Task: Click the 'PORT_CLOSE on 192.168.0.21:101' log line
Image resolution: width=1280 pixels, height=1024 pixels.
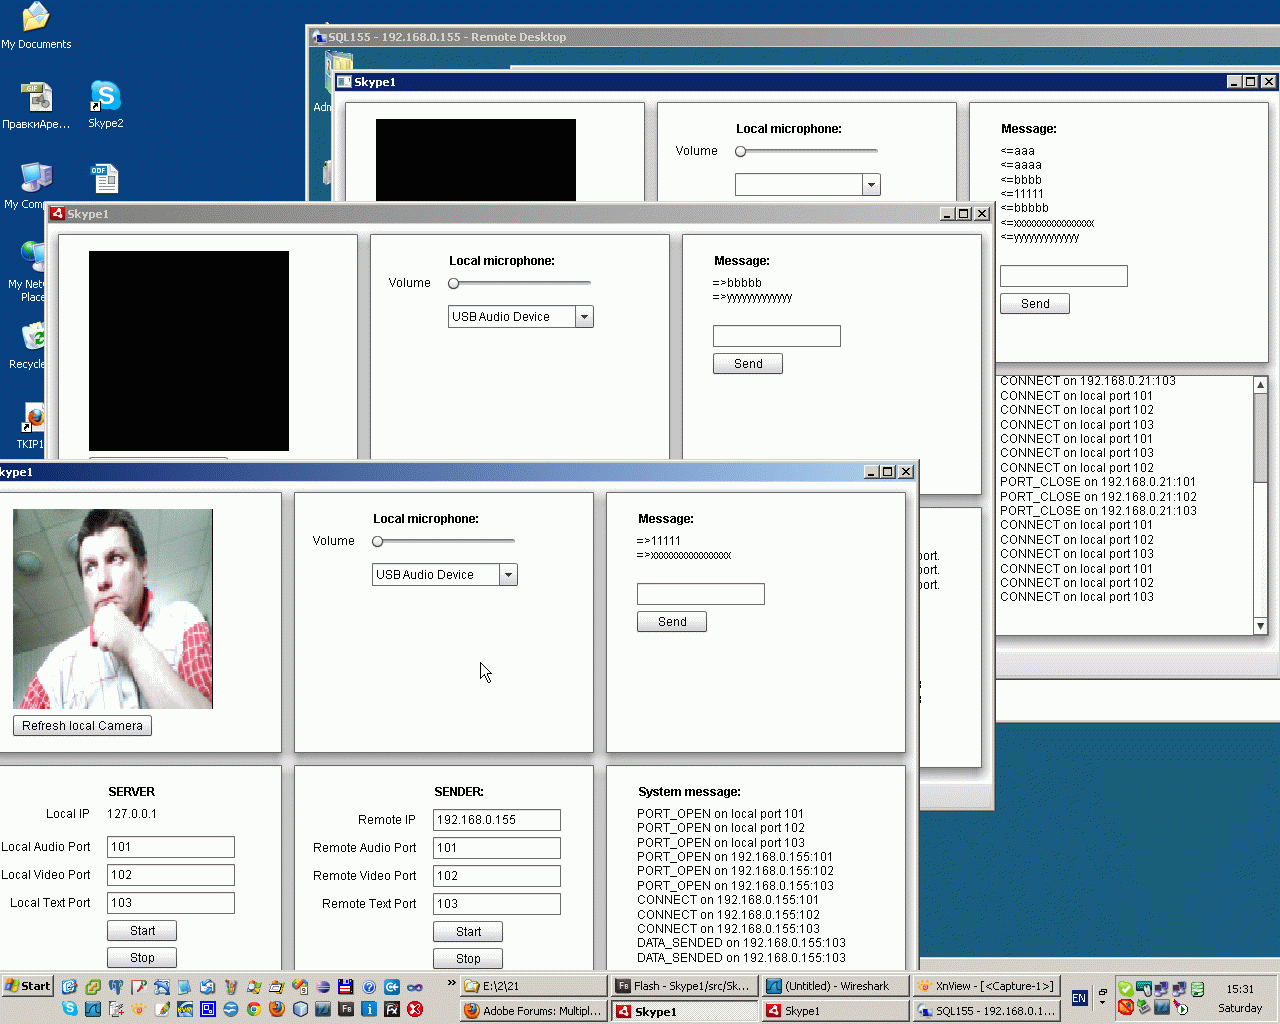Action: pyautogui.click(x=1098, y=482)
